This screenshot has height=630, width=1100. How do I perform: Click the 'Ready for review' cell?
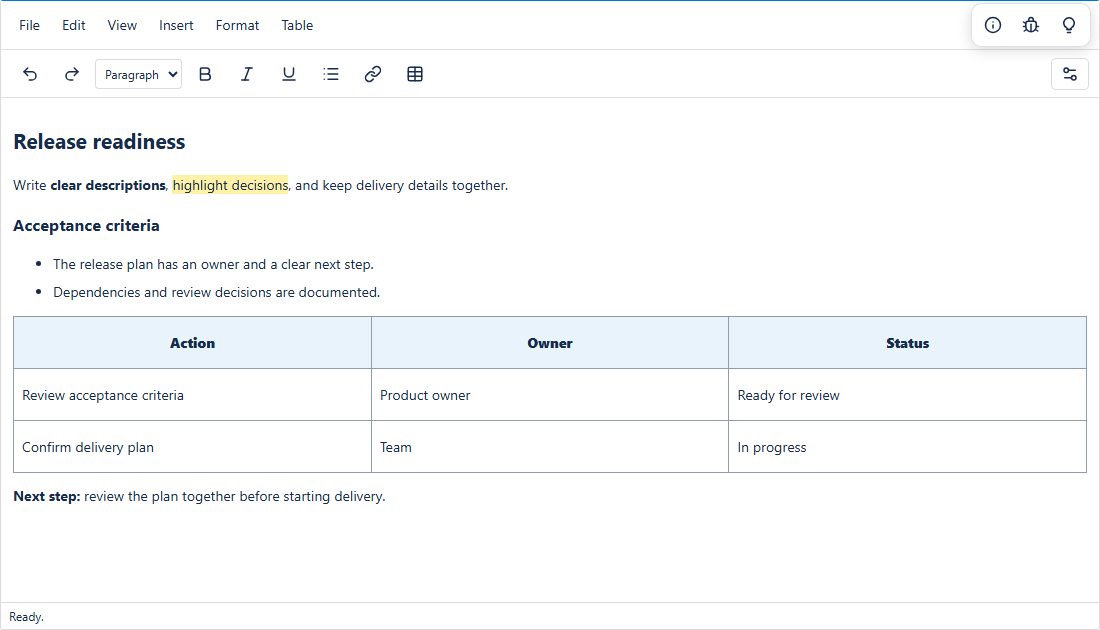[x=907, y=395]
